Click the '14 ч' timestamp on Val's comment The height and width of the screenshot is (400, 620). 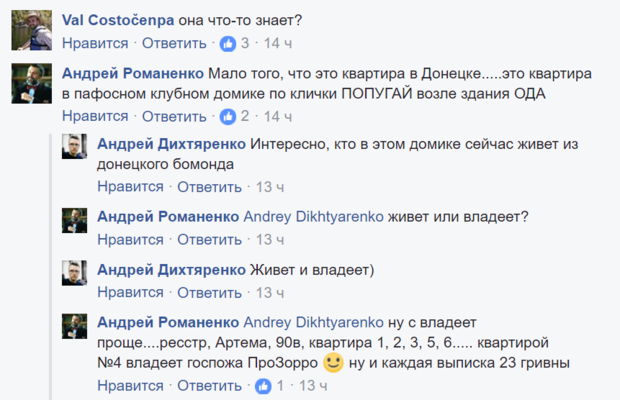[x=277, y=44]
